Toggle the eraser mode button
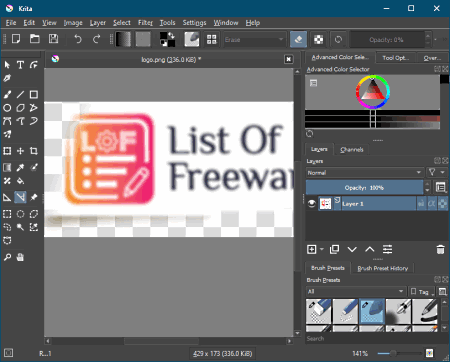 pyautogui.click(x=298, y=40)
